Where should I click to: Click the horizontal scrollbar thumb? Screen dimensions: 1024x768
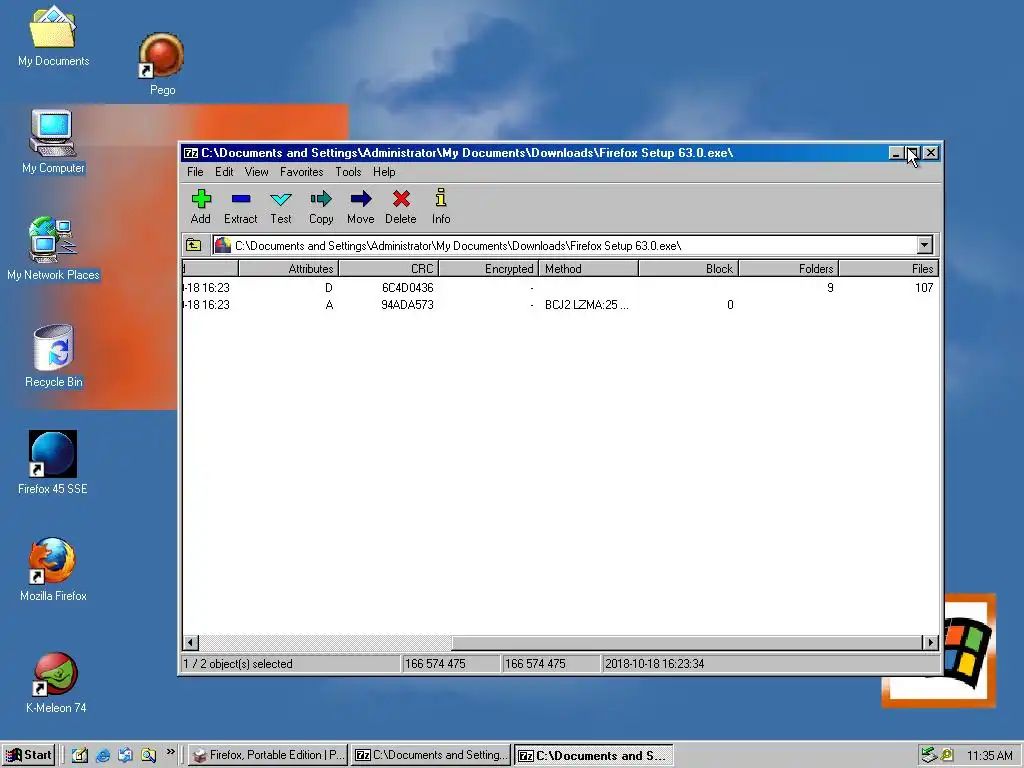687,643
